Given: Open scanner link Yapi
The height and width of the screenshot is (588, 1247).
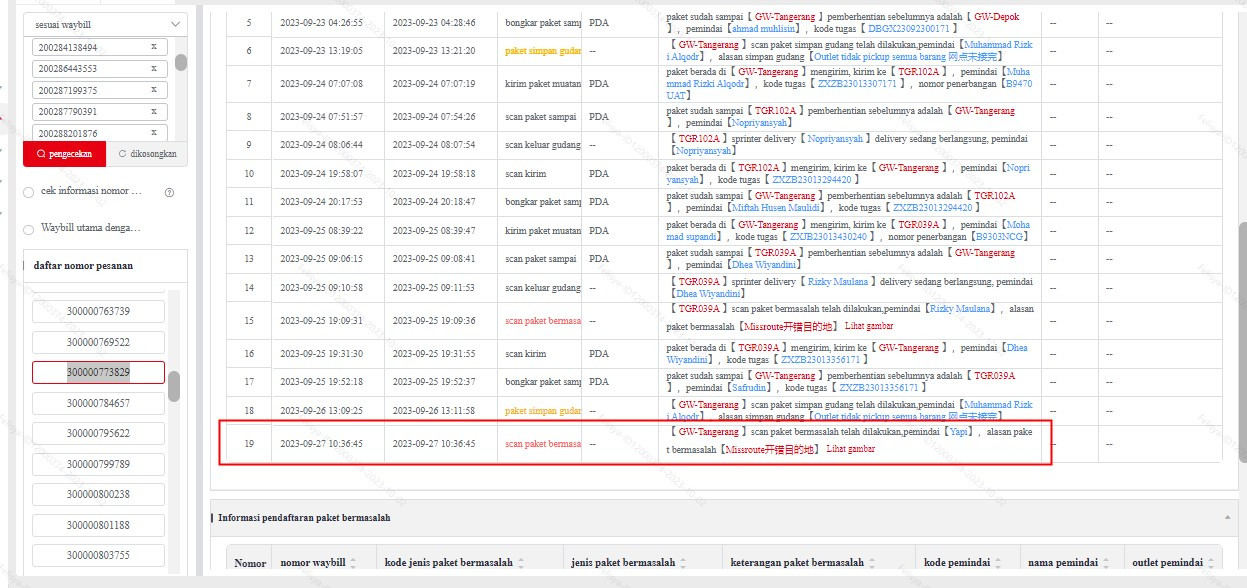Looking at the screenshot, I should (x=960, y=432).
